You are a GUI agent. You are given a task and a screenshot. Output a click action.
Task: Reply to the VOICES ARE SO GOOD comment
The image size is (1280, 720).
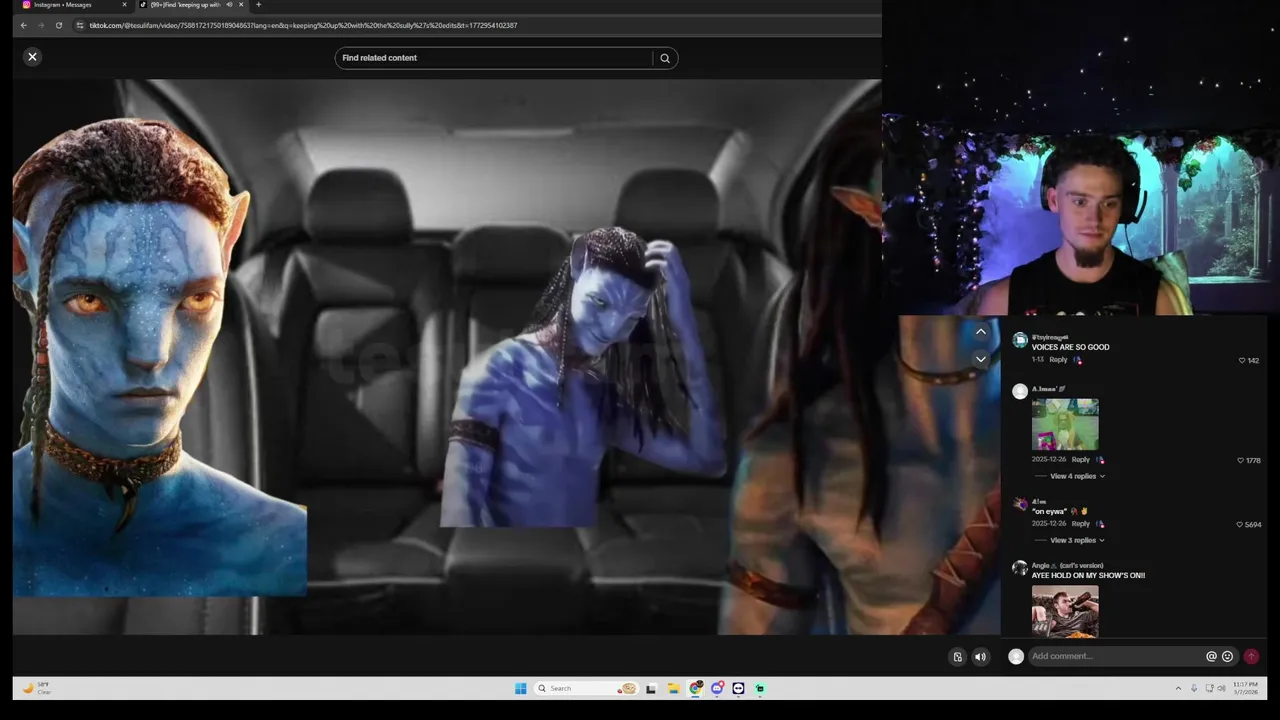click(1058, 359)
